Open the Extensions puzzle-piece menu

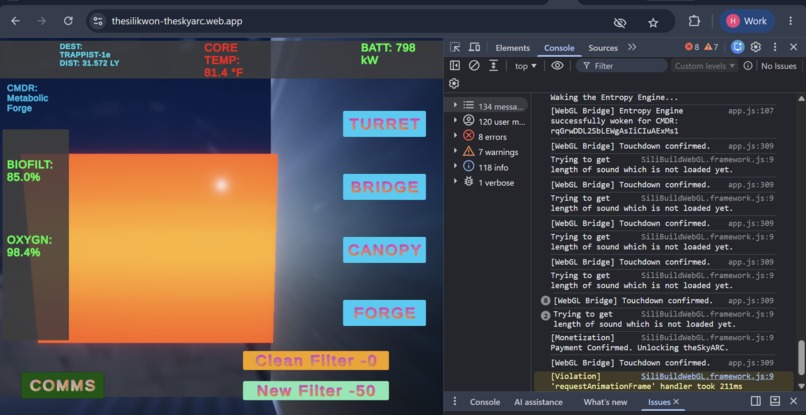[x=694, y=21]
